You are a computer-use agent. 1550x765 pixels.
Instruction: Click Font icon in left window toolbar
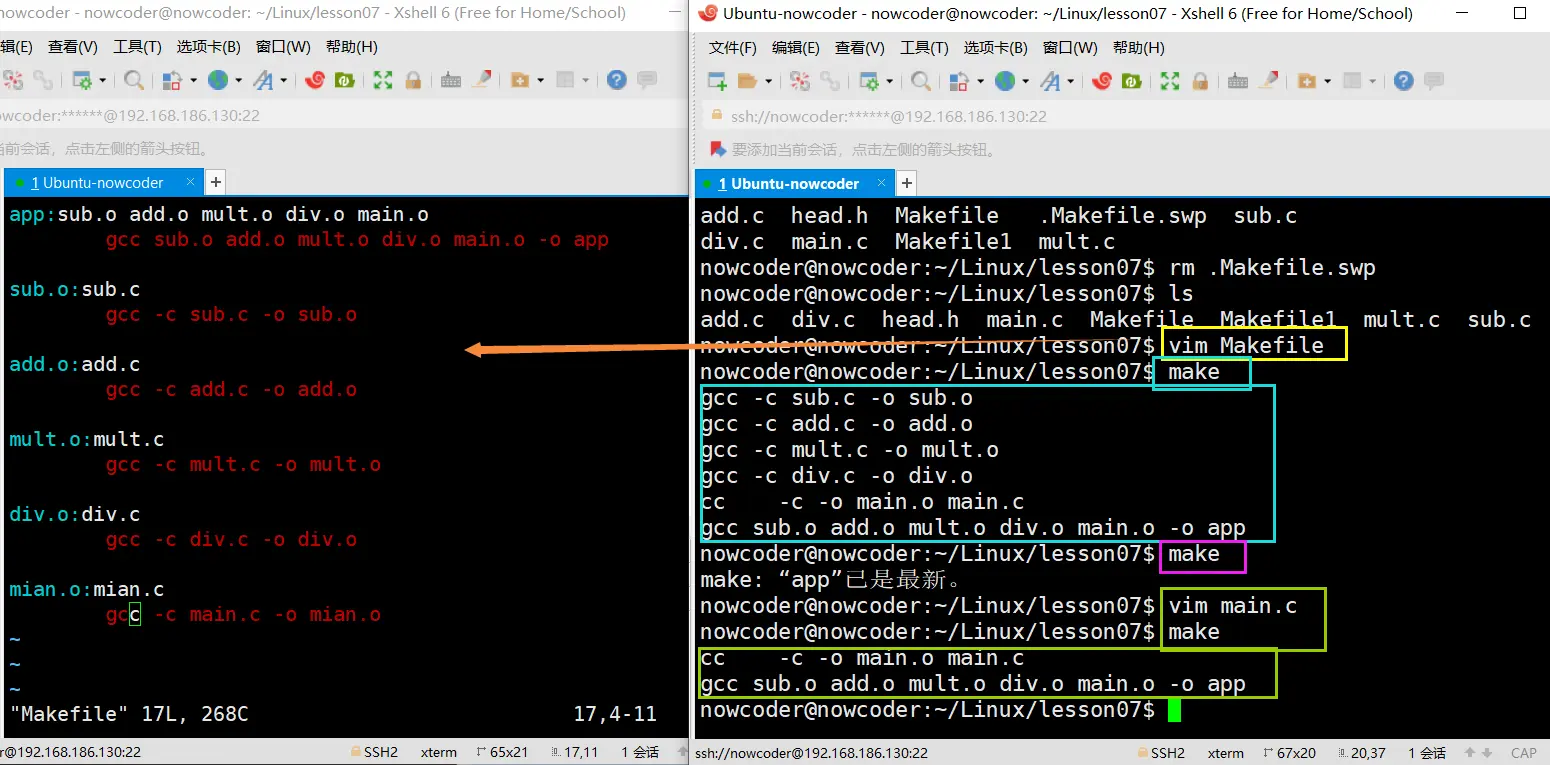click(263, 81)
